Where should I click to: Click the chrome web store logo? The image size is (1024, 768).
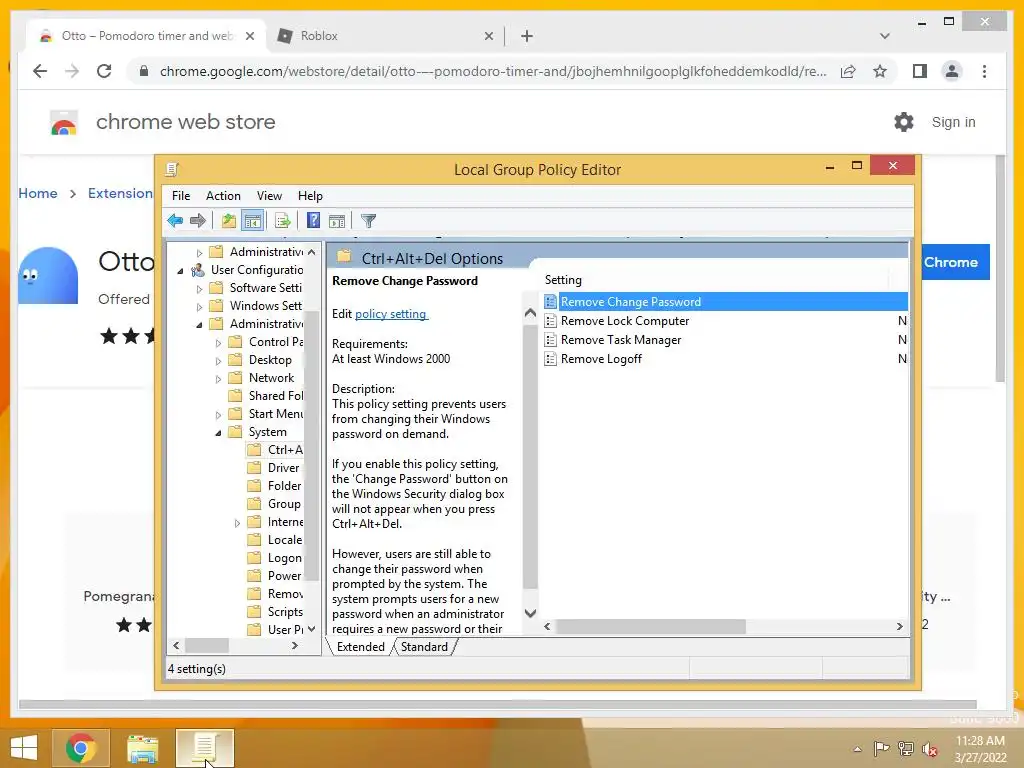tap(64, 123)
